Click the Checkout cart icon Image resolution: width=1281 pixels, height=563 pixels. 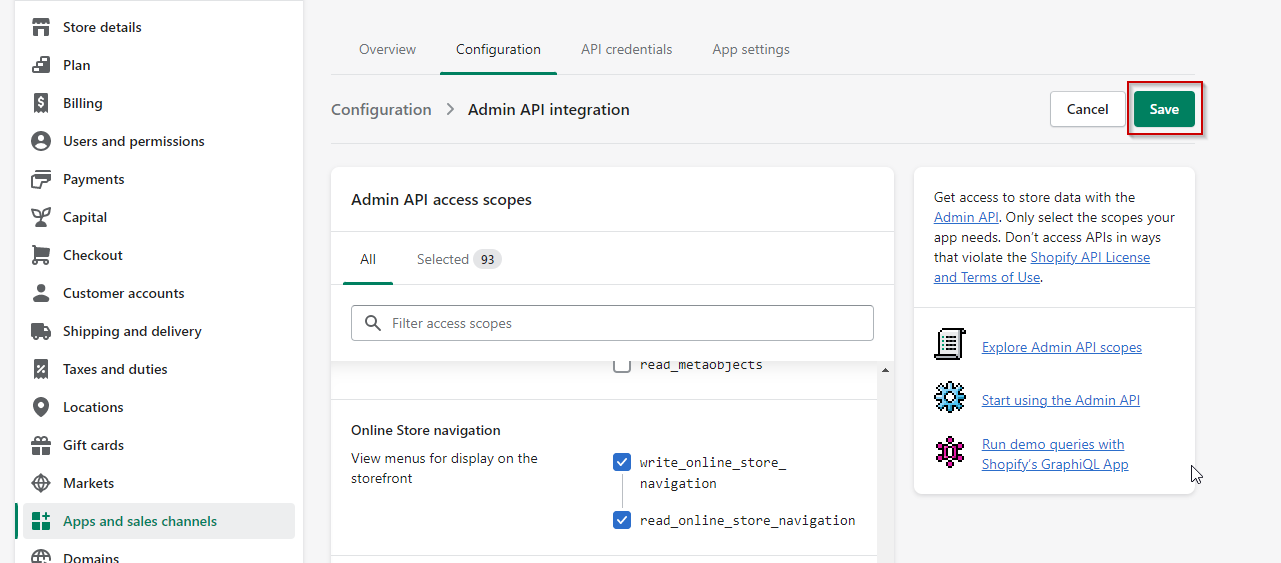click(x=41, y=255)
